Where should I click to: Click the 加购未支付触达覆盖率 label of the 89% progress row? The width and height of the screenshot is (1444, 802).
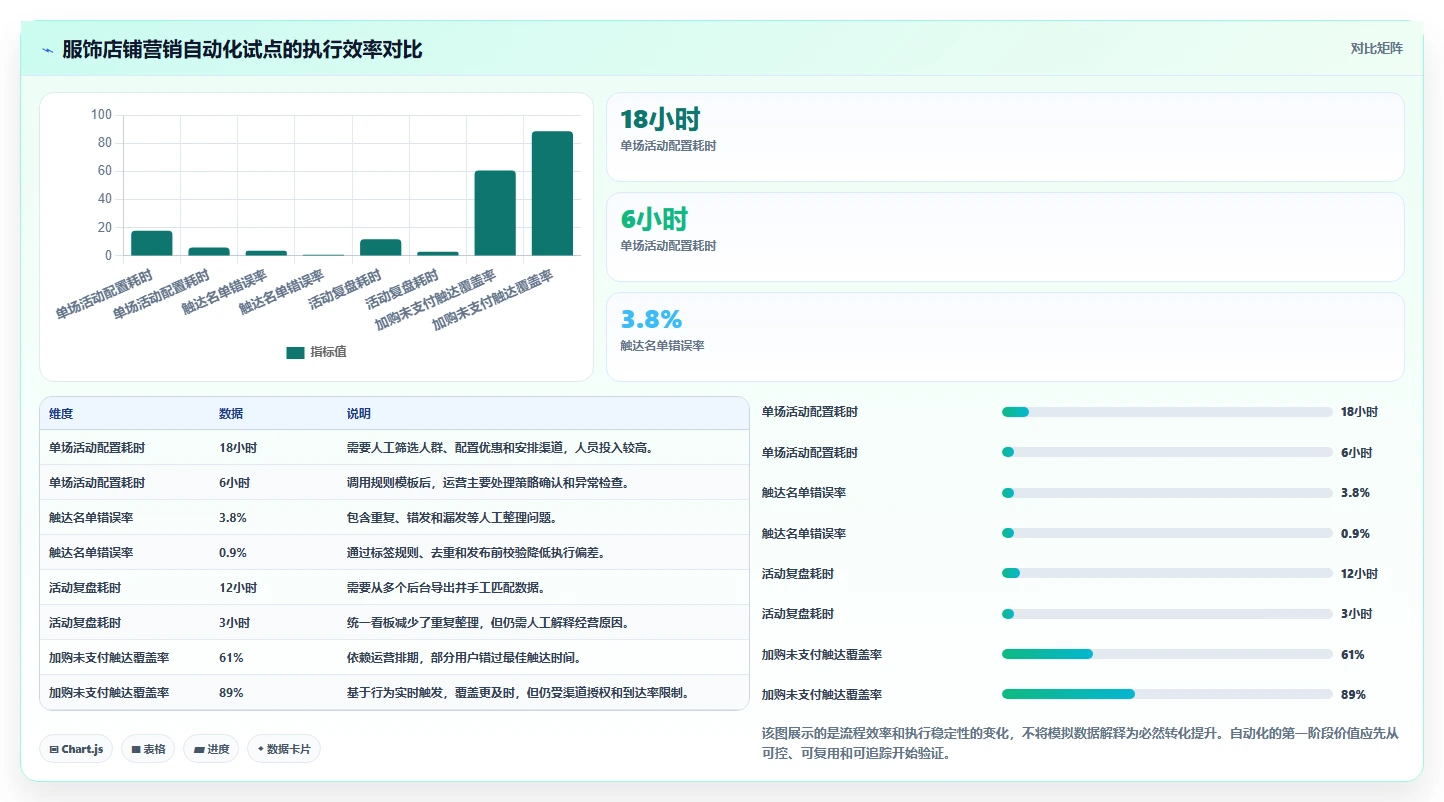point(822,695)
